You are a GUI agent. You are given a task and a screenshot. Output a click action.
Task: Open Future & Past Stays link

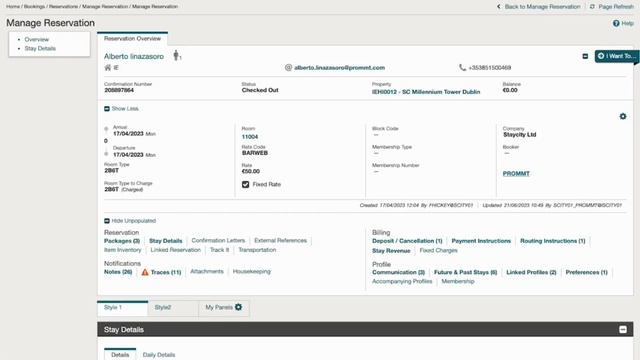coord(465,272)
